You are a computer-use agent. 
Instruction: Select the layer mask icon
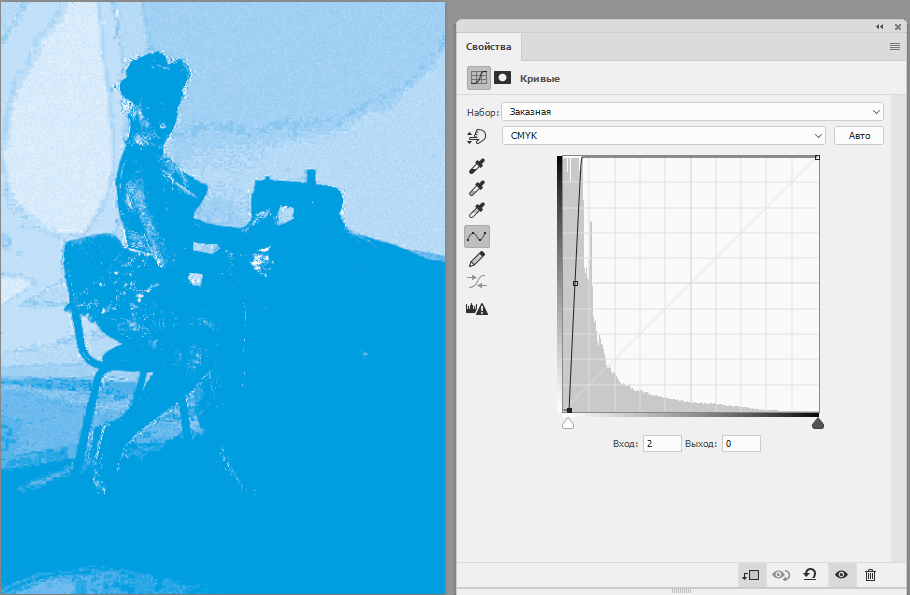(503, 78)
